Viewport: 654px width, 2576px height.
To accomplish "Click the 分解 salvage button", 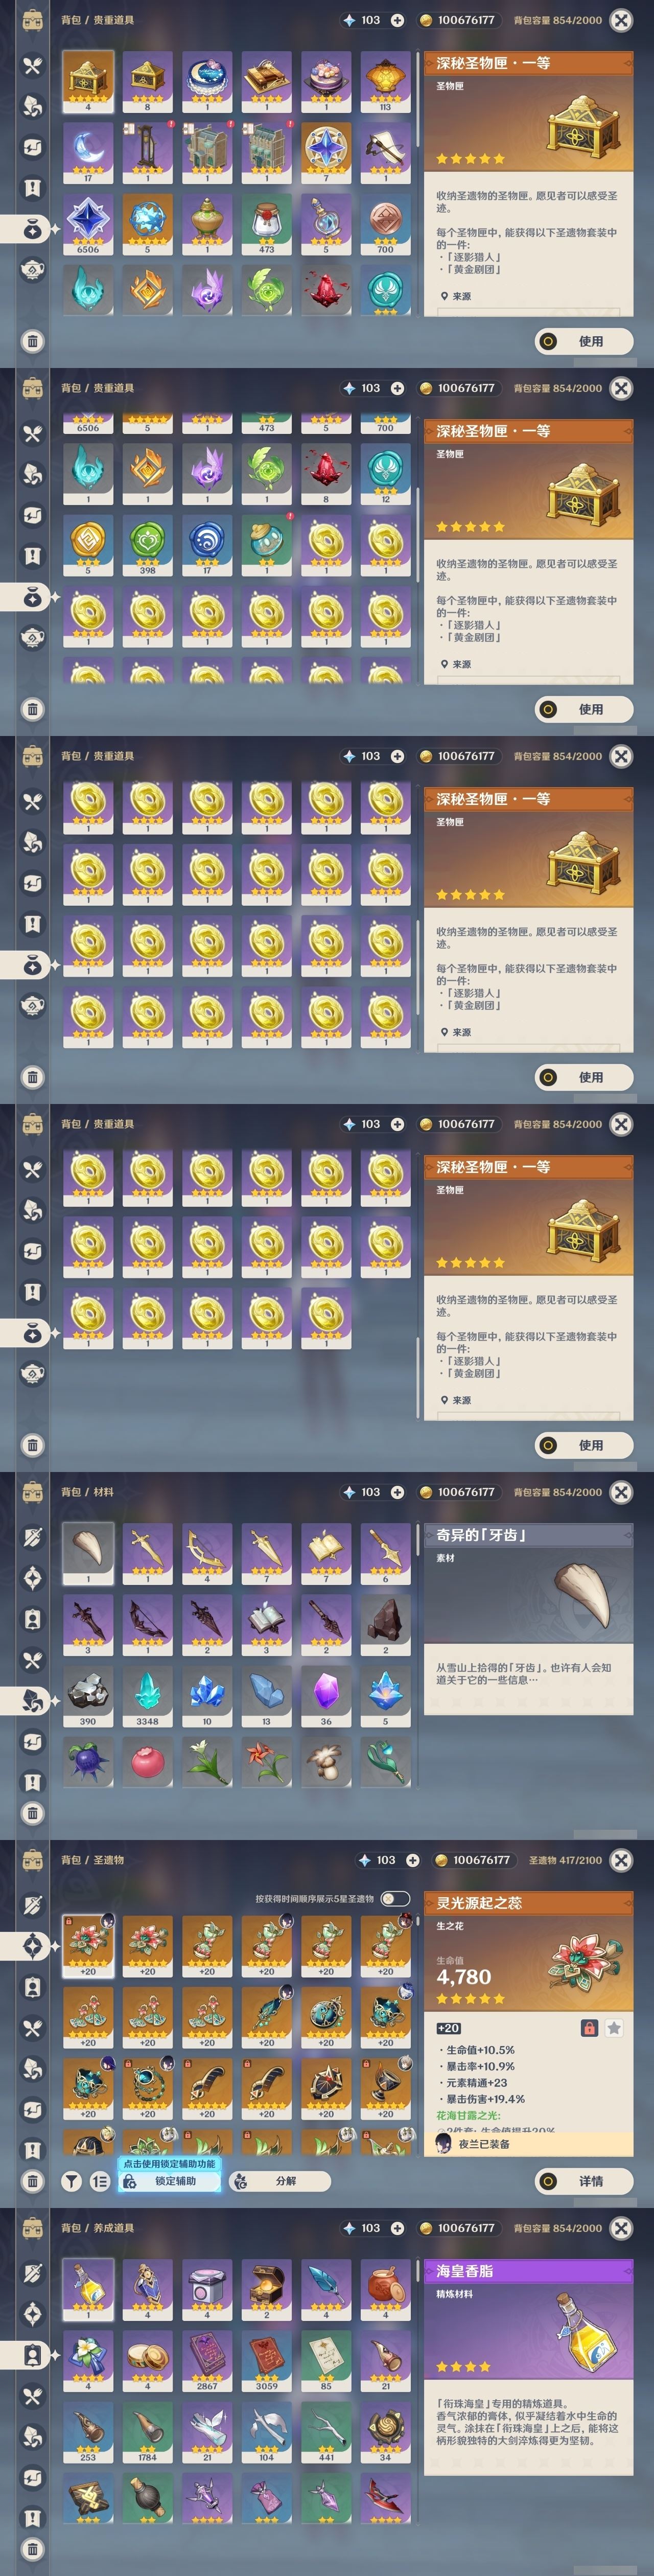I will coord(280,2181).
